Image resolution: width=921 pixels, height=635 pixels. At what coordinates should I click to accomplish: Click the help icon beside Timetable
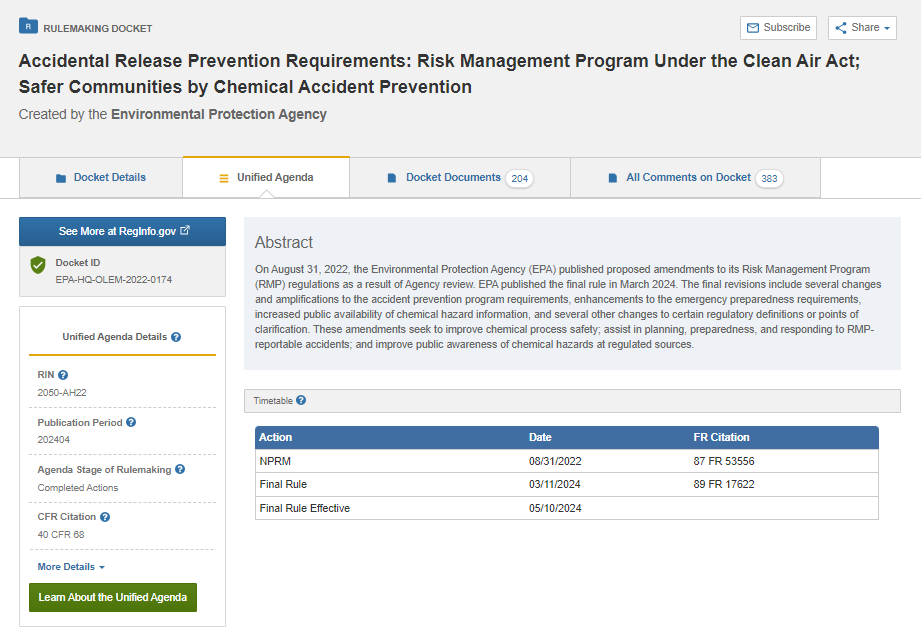point(301,400)
